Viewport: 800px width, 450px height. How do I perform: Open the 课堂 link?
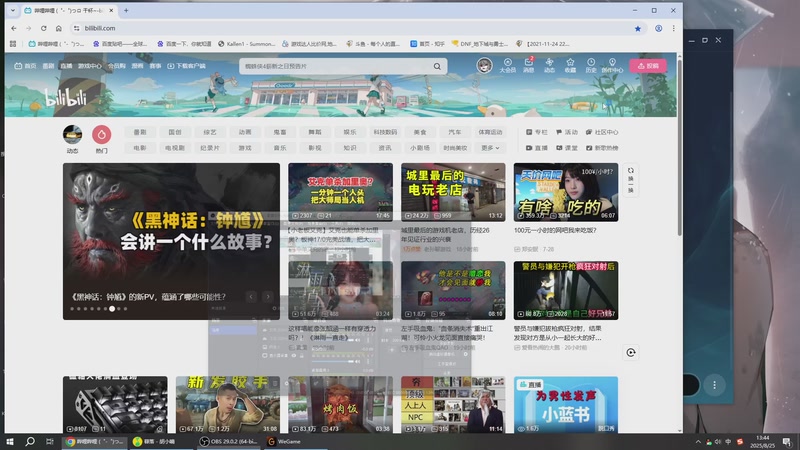click(567, 148)
